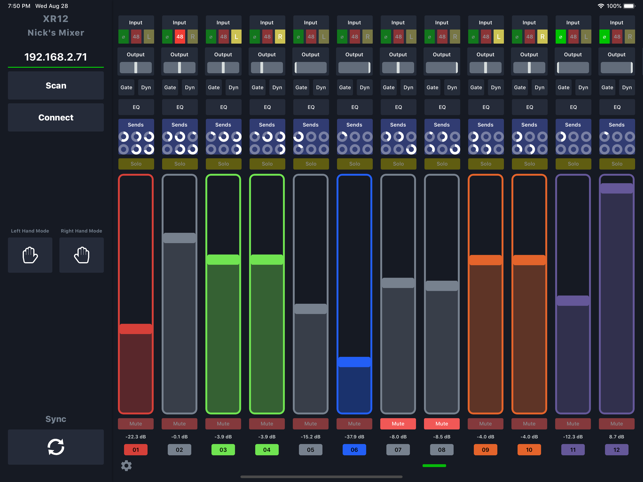
Task: Open EQ for channel 04
Action: (267, 107)
